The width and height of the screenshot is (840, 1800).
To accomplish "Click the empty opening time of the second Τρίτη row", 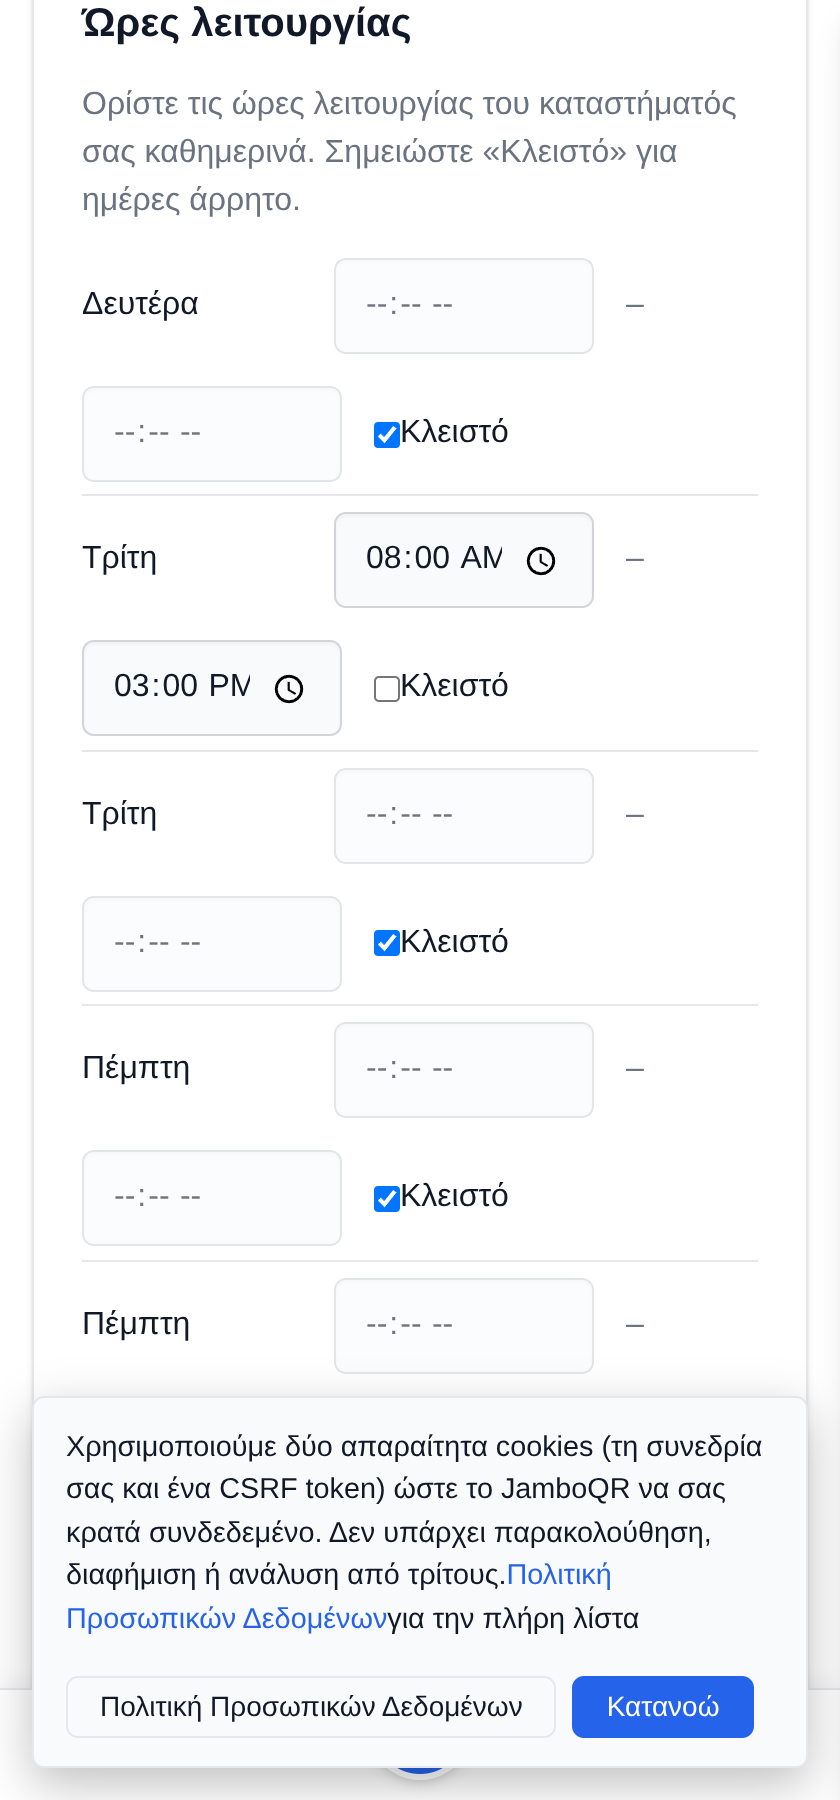I will [464, 816].
